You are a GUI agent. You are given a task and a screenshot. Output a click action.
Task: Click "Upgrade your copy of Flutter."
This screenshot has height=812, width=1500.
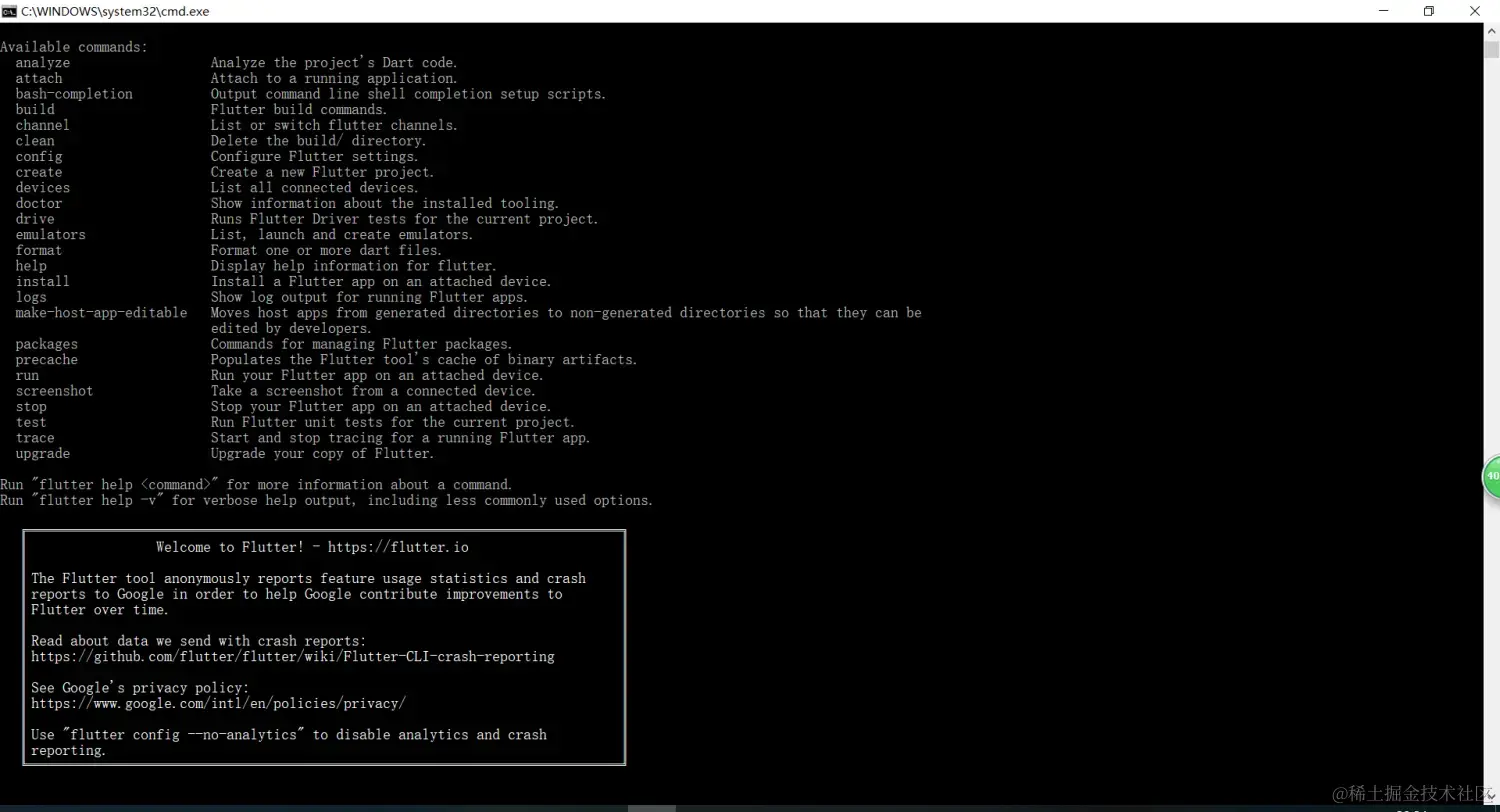point(322,454)
